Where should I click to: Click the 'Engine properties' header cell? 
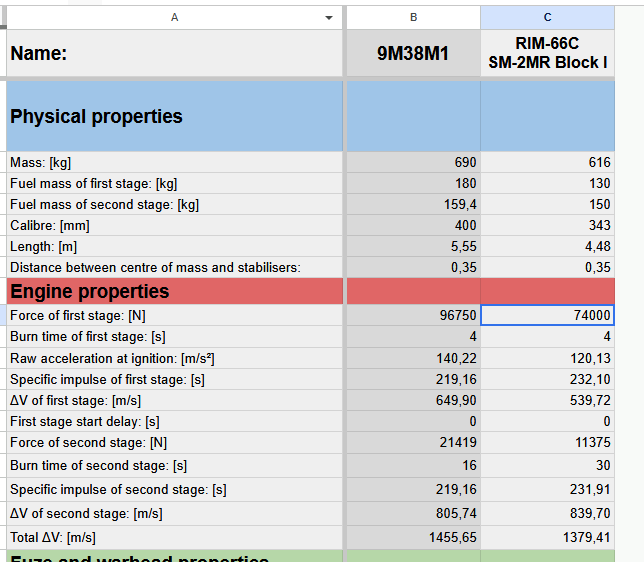coord(175,291)
